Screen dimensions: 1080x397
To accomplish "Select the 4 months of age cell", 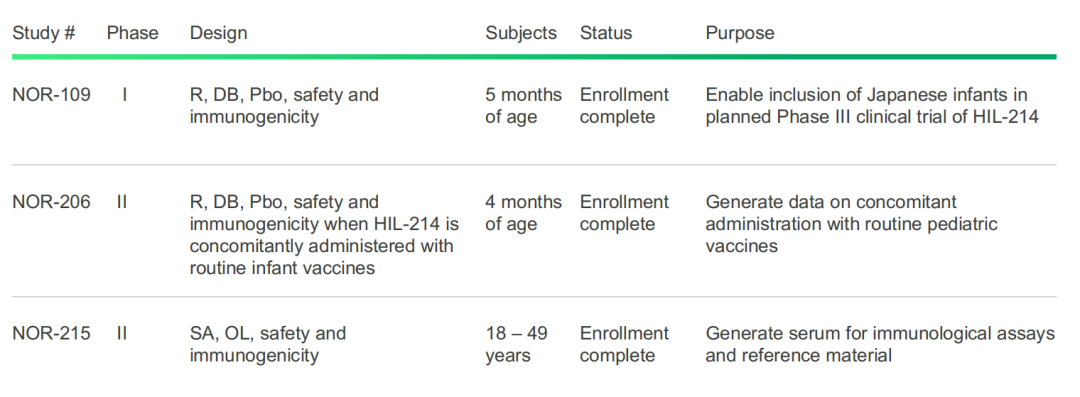I will click(x=523, y=213).
